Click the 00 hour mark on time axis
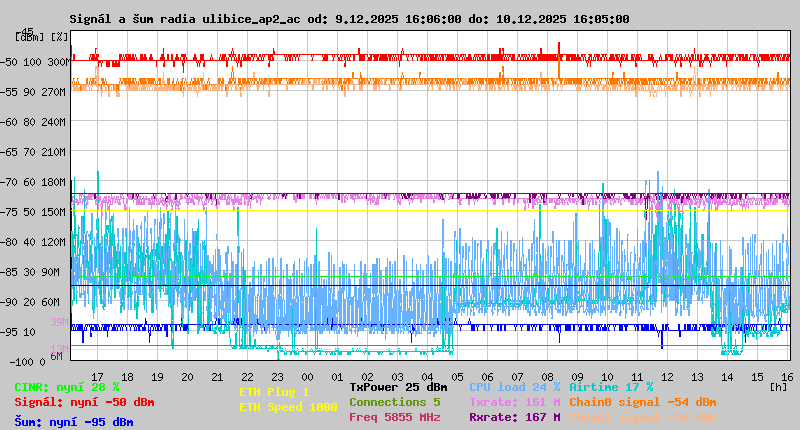The width and height of the screenshot is (800, 430). click(x=308, y=377)
